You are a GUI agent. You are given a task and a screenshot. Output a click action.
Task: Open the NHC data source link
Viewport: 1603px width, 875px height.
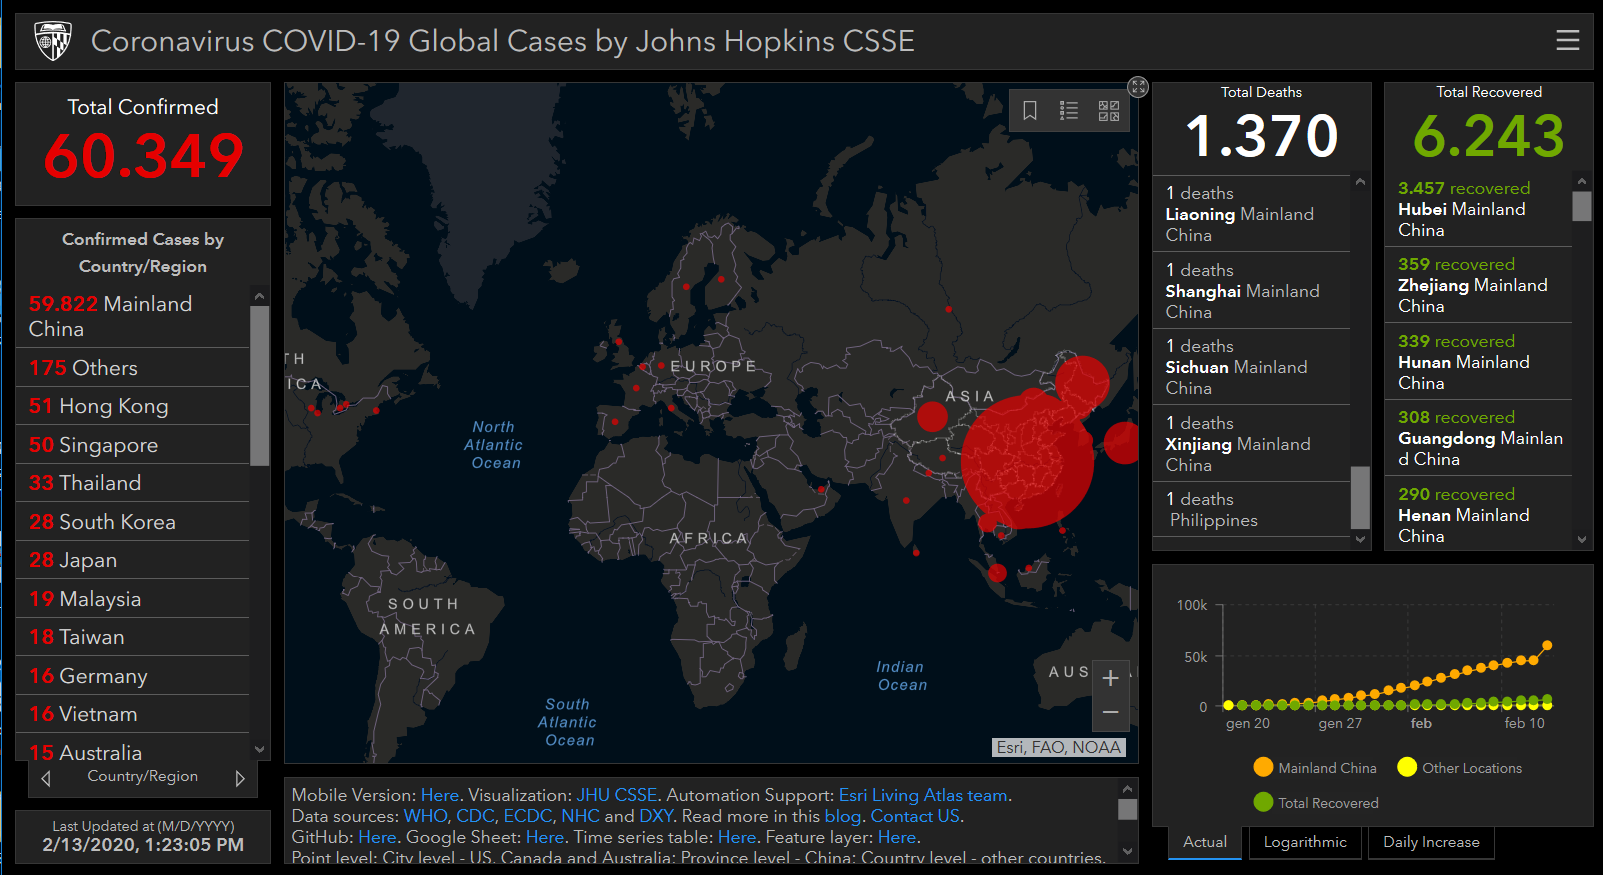pyautogui.click(x=580, y=816)
